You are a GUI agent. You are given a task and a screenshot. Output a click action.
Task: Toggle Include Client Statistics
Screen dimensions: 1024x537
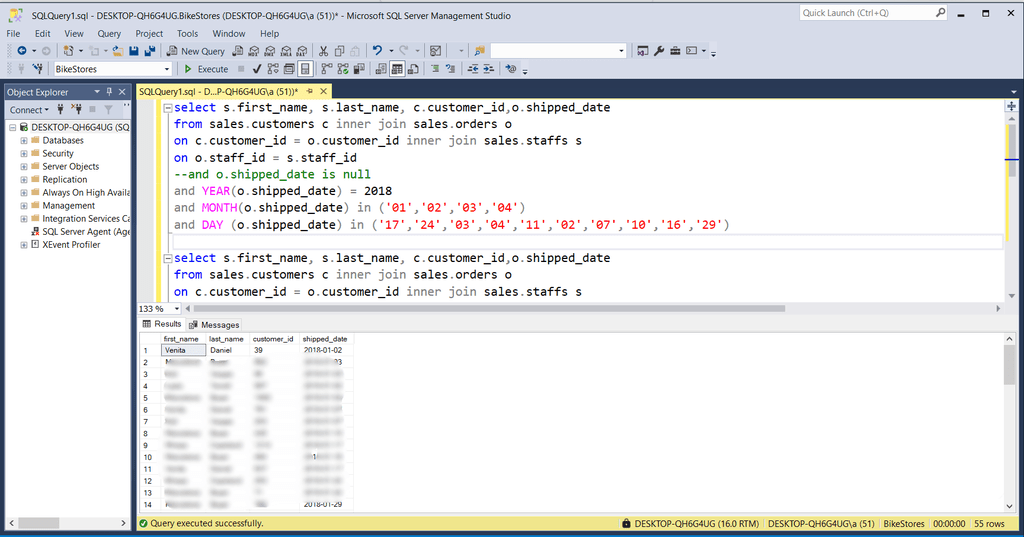359,69
